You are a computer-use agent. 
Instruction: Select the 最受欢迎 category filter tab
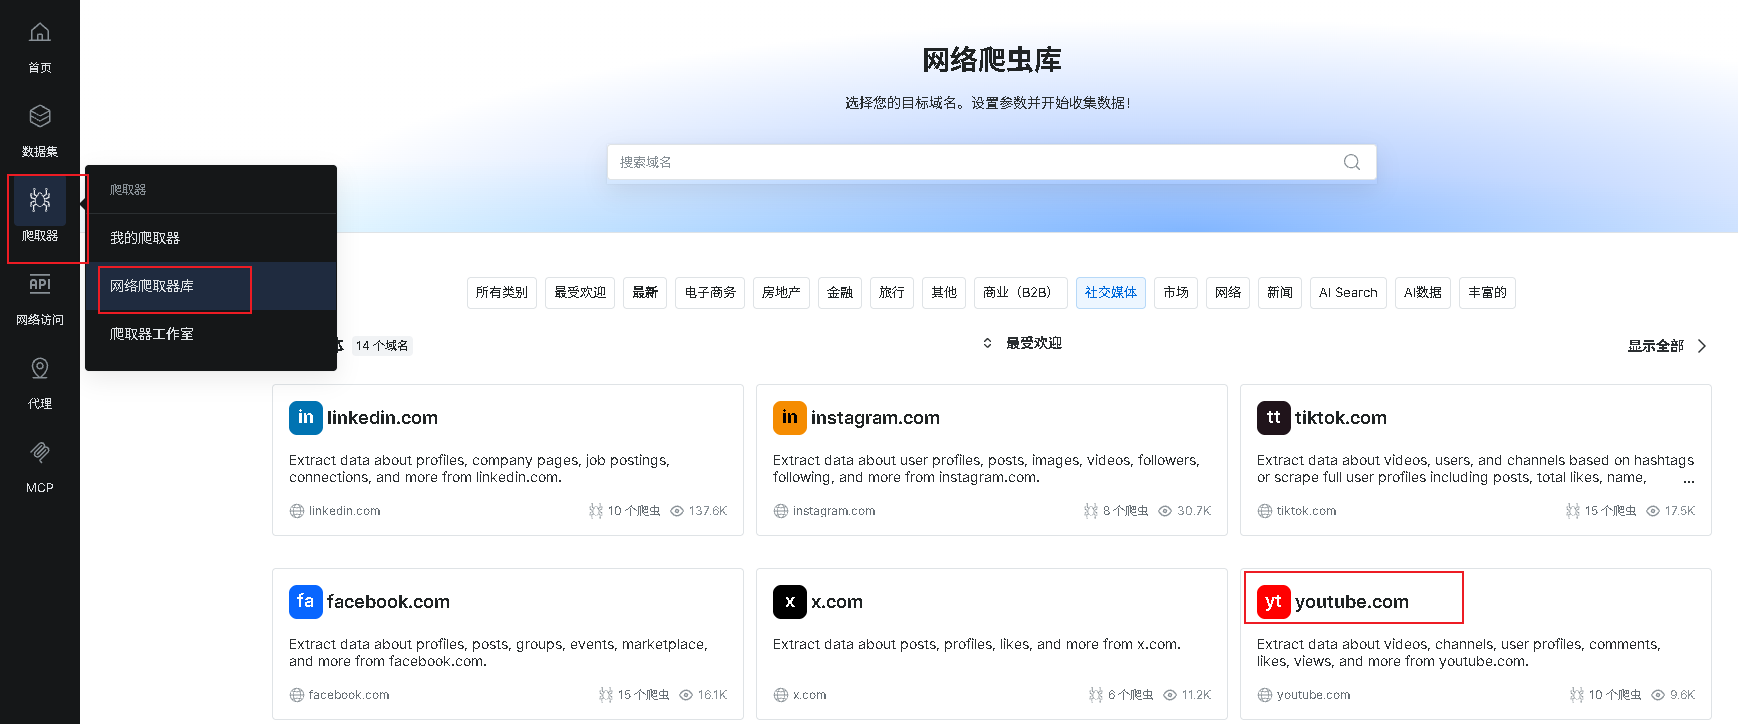coord(580,293)
